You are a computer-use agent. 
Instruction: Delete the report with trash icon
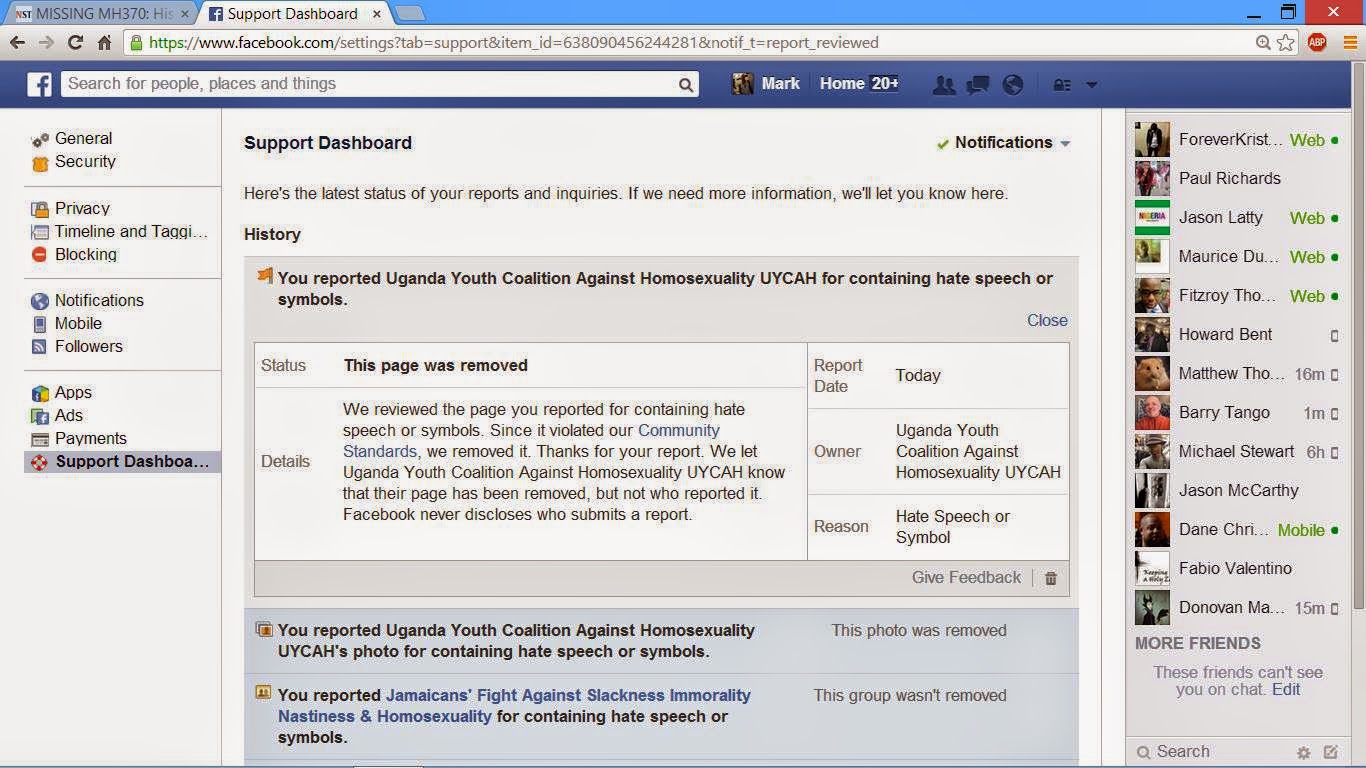click(x=1051, y=578)
